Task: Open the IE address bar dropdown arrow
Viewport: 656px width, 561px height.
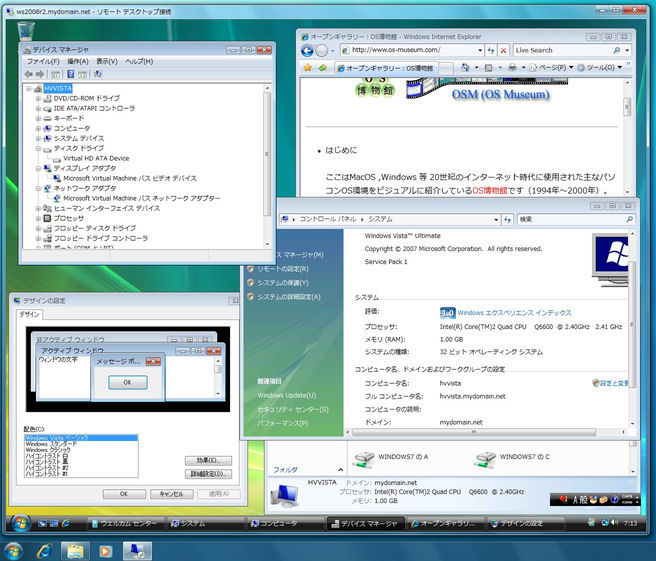Action: [x=480, y=50]
